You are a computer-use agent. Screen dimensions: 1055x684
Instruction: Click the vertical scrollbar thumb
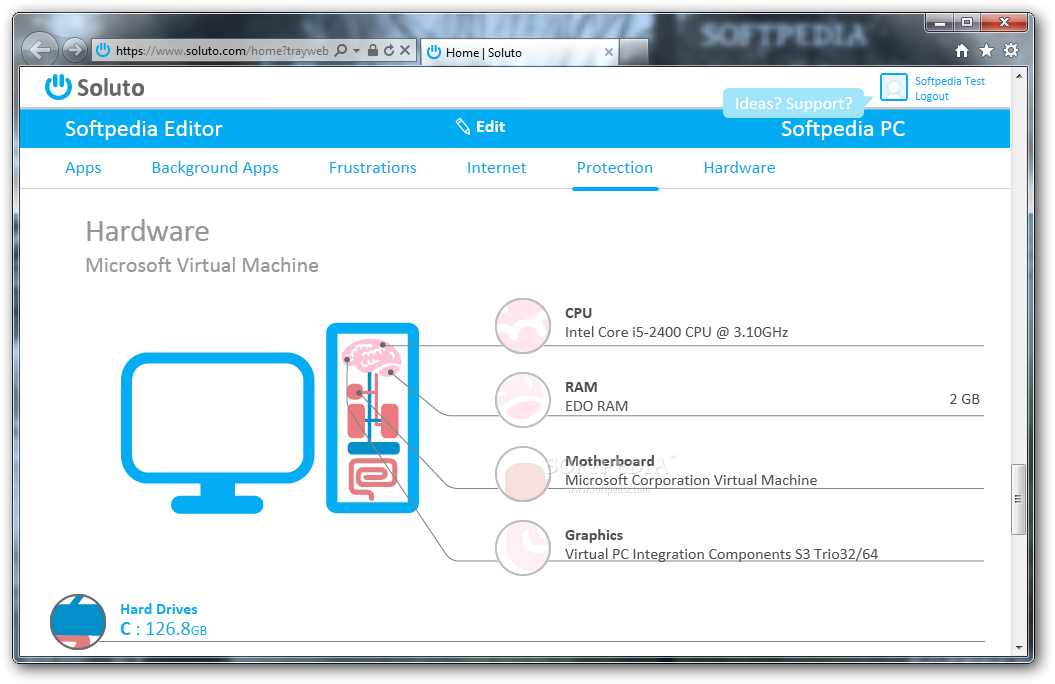pos(1018,499)
